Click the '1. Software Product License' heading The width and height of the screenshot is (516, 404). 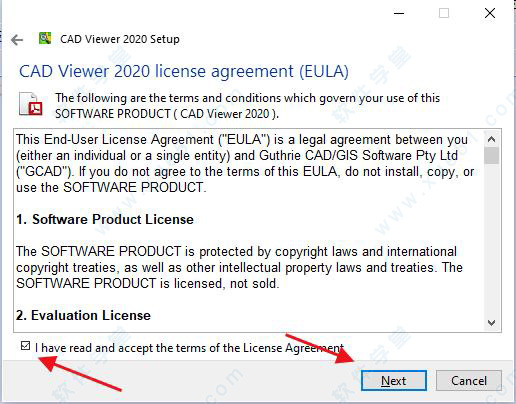point(105,219)
